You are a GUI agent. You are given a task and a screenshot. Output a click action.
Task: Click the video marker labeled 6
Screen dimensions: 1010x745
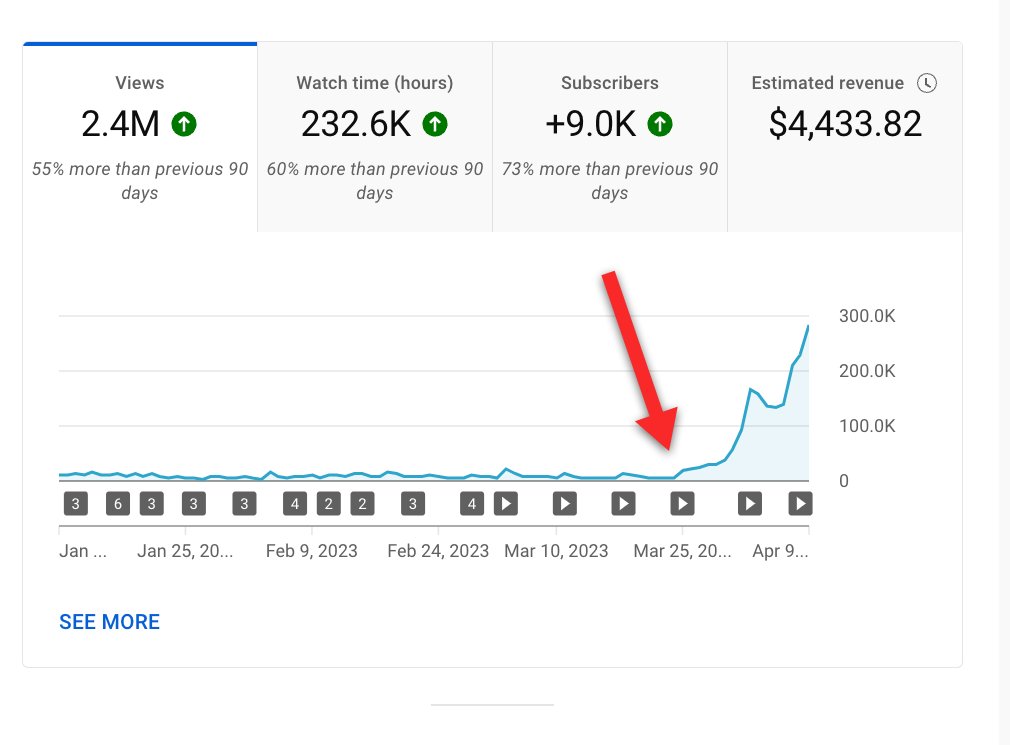point(117,503)
